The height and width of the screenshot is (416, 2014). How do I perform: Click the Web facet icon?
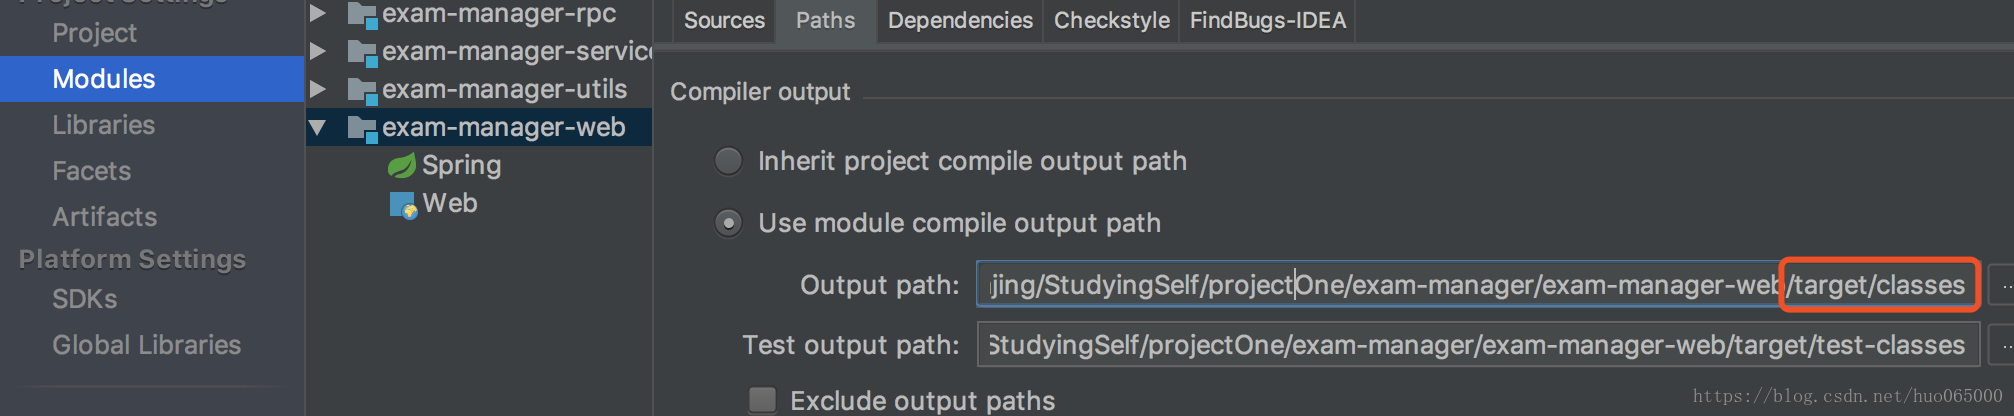[x=403, y=205]
